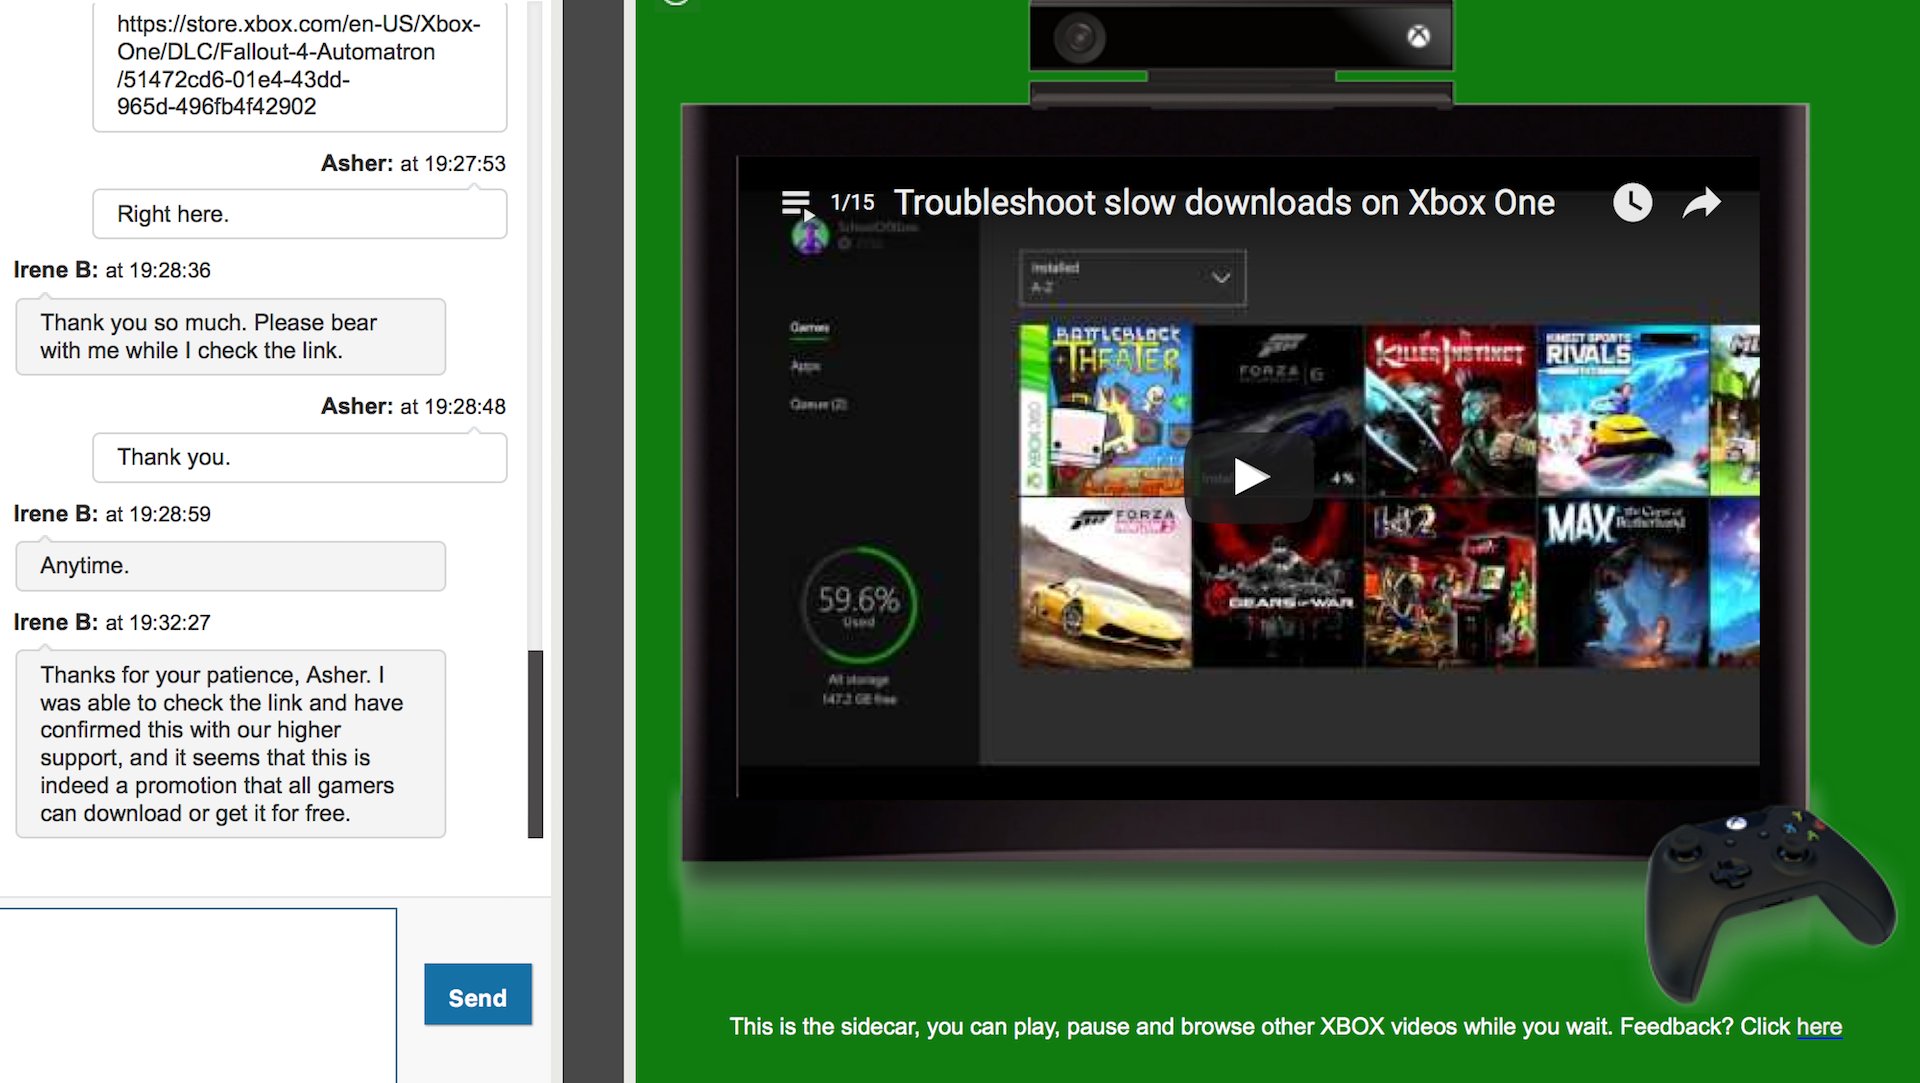Click the '1/15' playlist counter on video
1920x1083 pixels.
(x=852, y=203)
